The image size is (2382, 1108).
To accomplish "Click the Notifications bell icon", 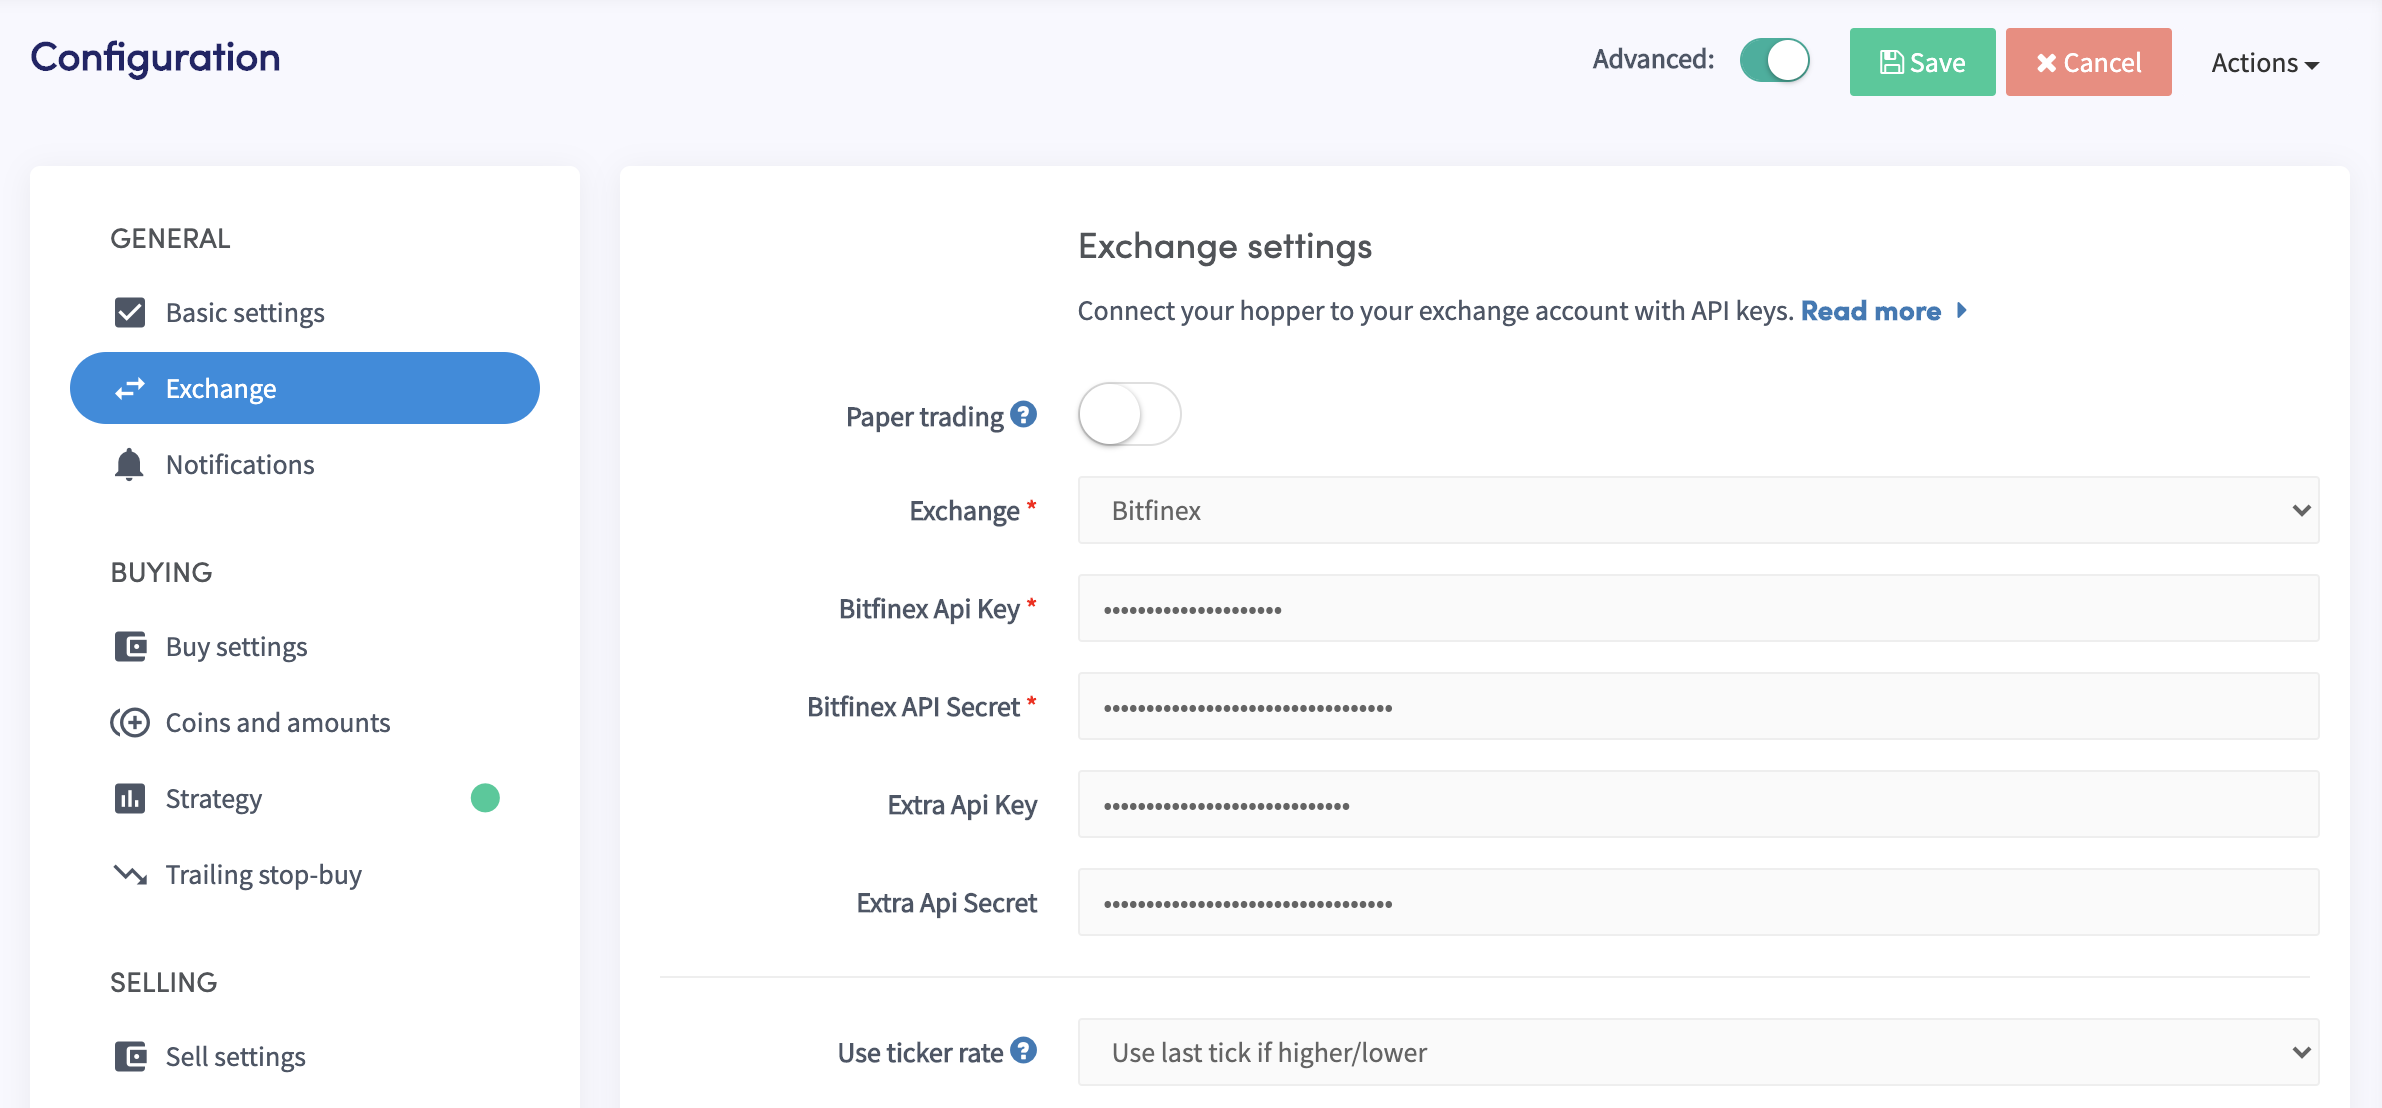I will (x=129, y=464).
